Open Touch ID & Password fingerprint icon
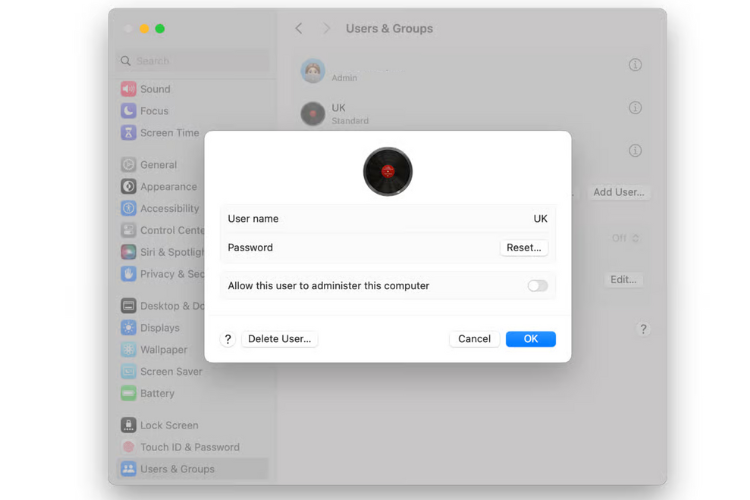 point(128,447)
